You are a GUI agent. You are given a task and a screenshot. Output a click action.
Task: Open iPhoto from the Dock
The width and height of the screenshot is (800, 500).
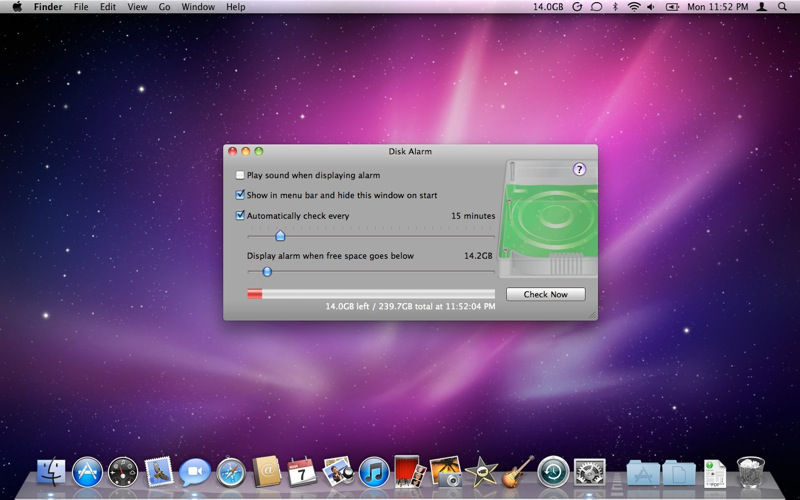pyautogui.click(x=445, y=471)
